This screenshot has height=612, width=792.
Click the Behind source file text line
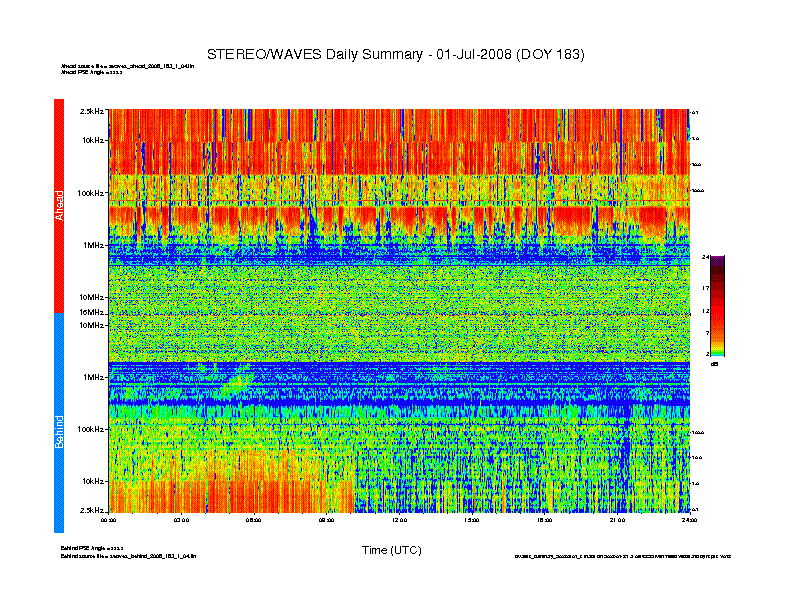128,556
